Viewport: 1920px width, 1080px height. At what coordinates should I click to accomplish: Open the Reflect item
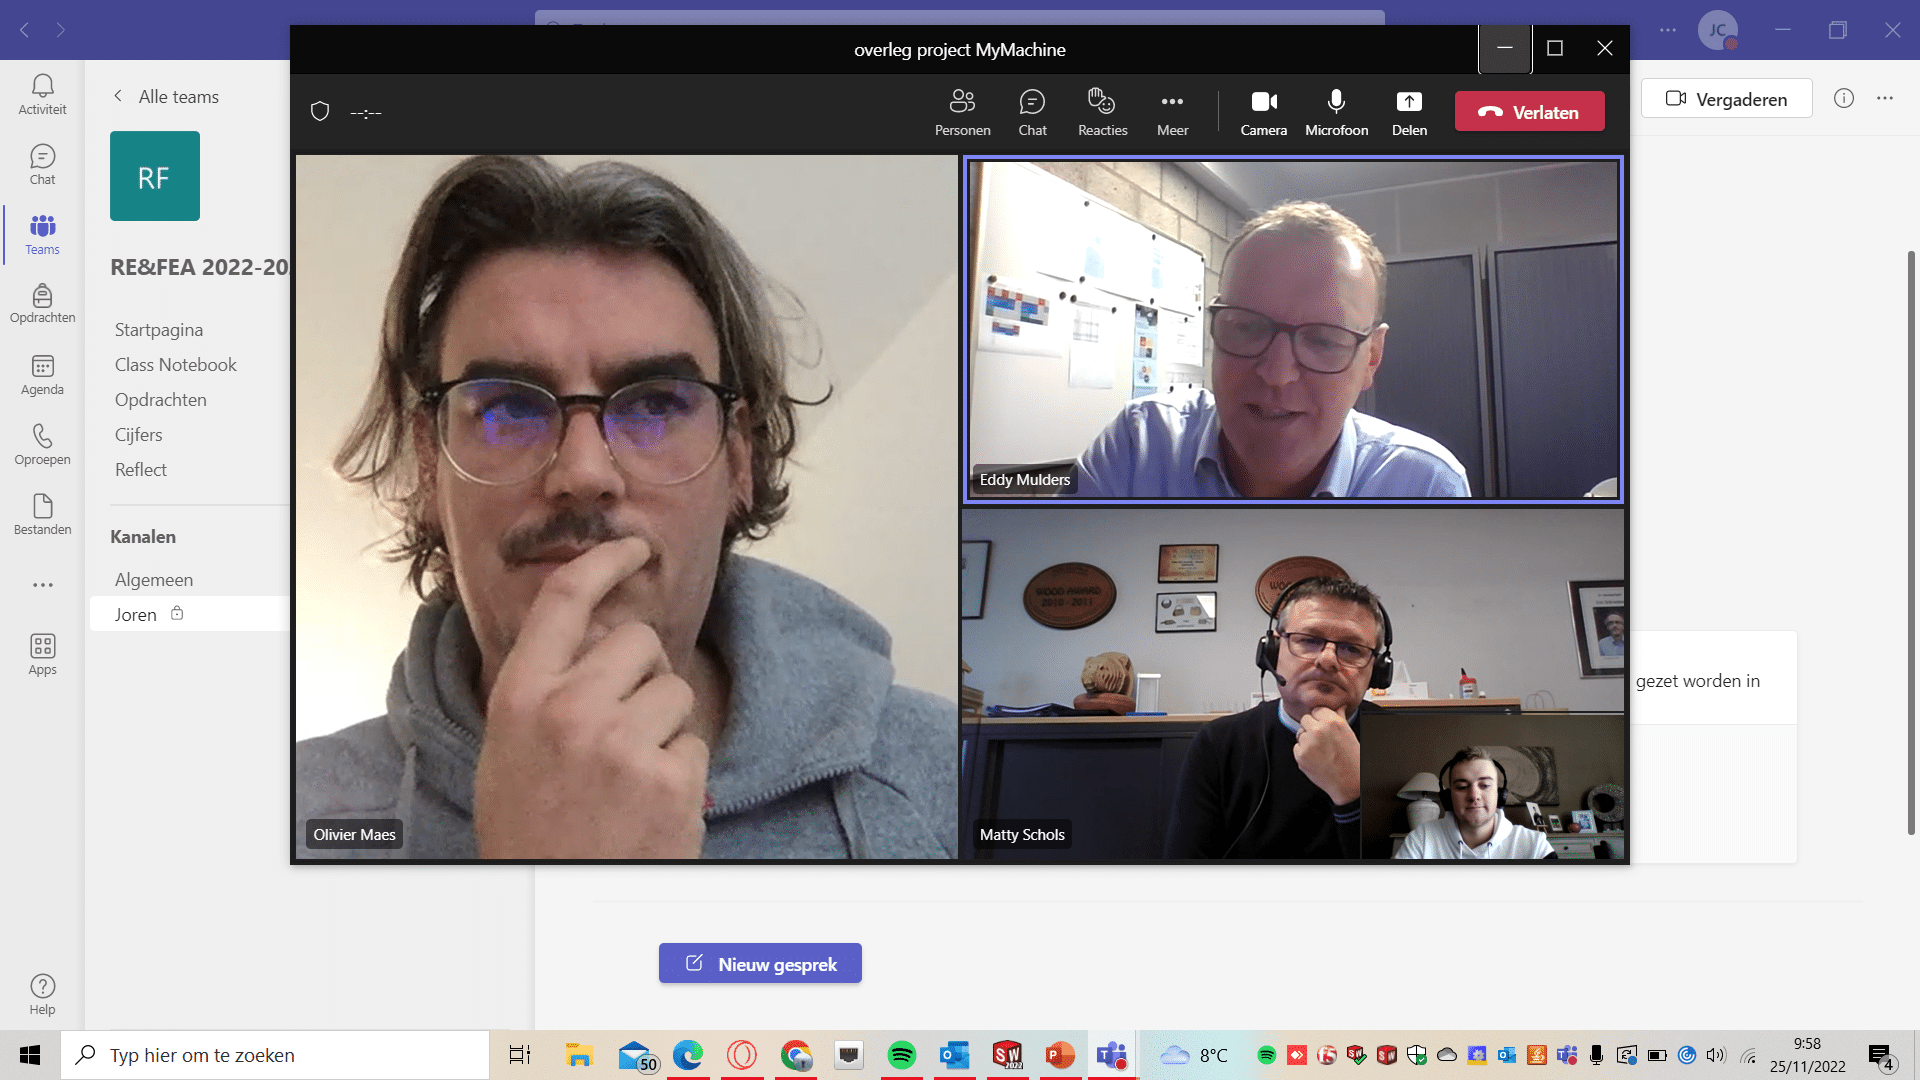tap(141, 469)
